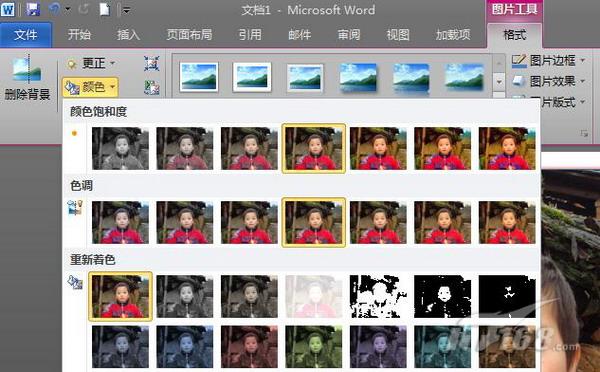The image size is (600, 372).
Task: Pick the first 色调 color tone thumbnail
Action: click(120, 222)
